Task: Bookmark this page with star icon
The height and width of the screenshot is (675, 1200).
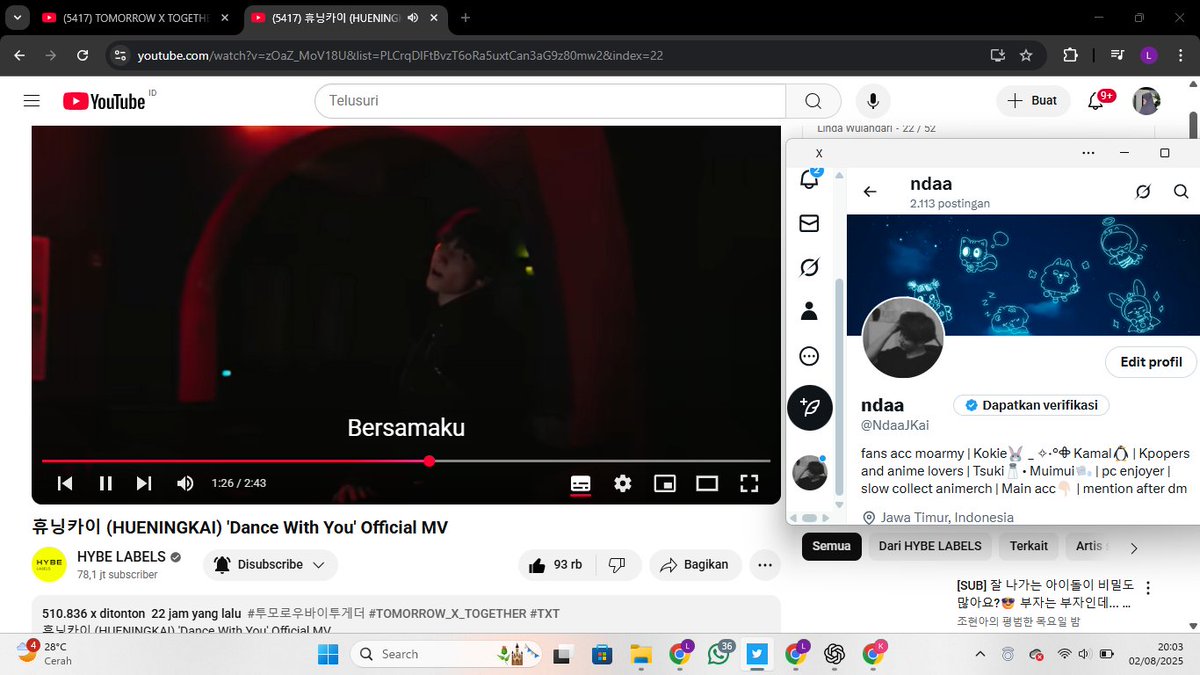Action: [1025, 55]
